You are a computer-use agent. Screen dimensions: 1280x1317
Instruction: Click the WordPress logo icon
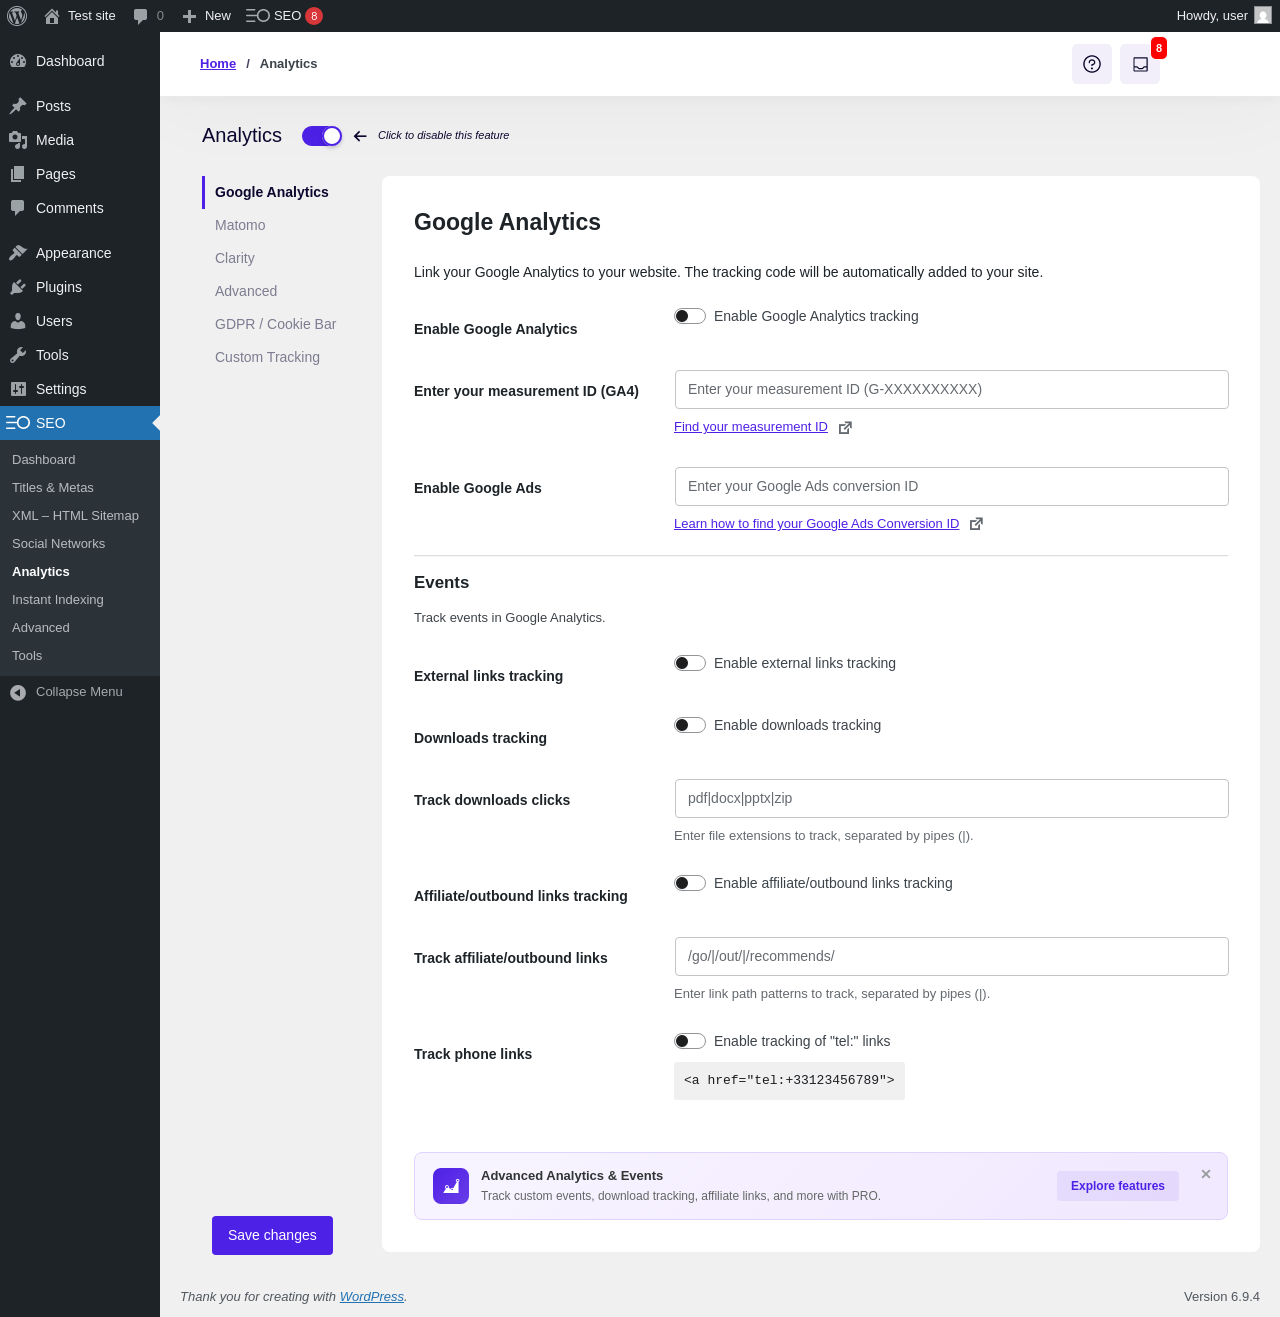pos(17,16)
